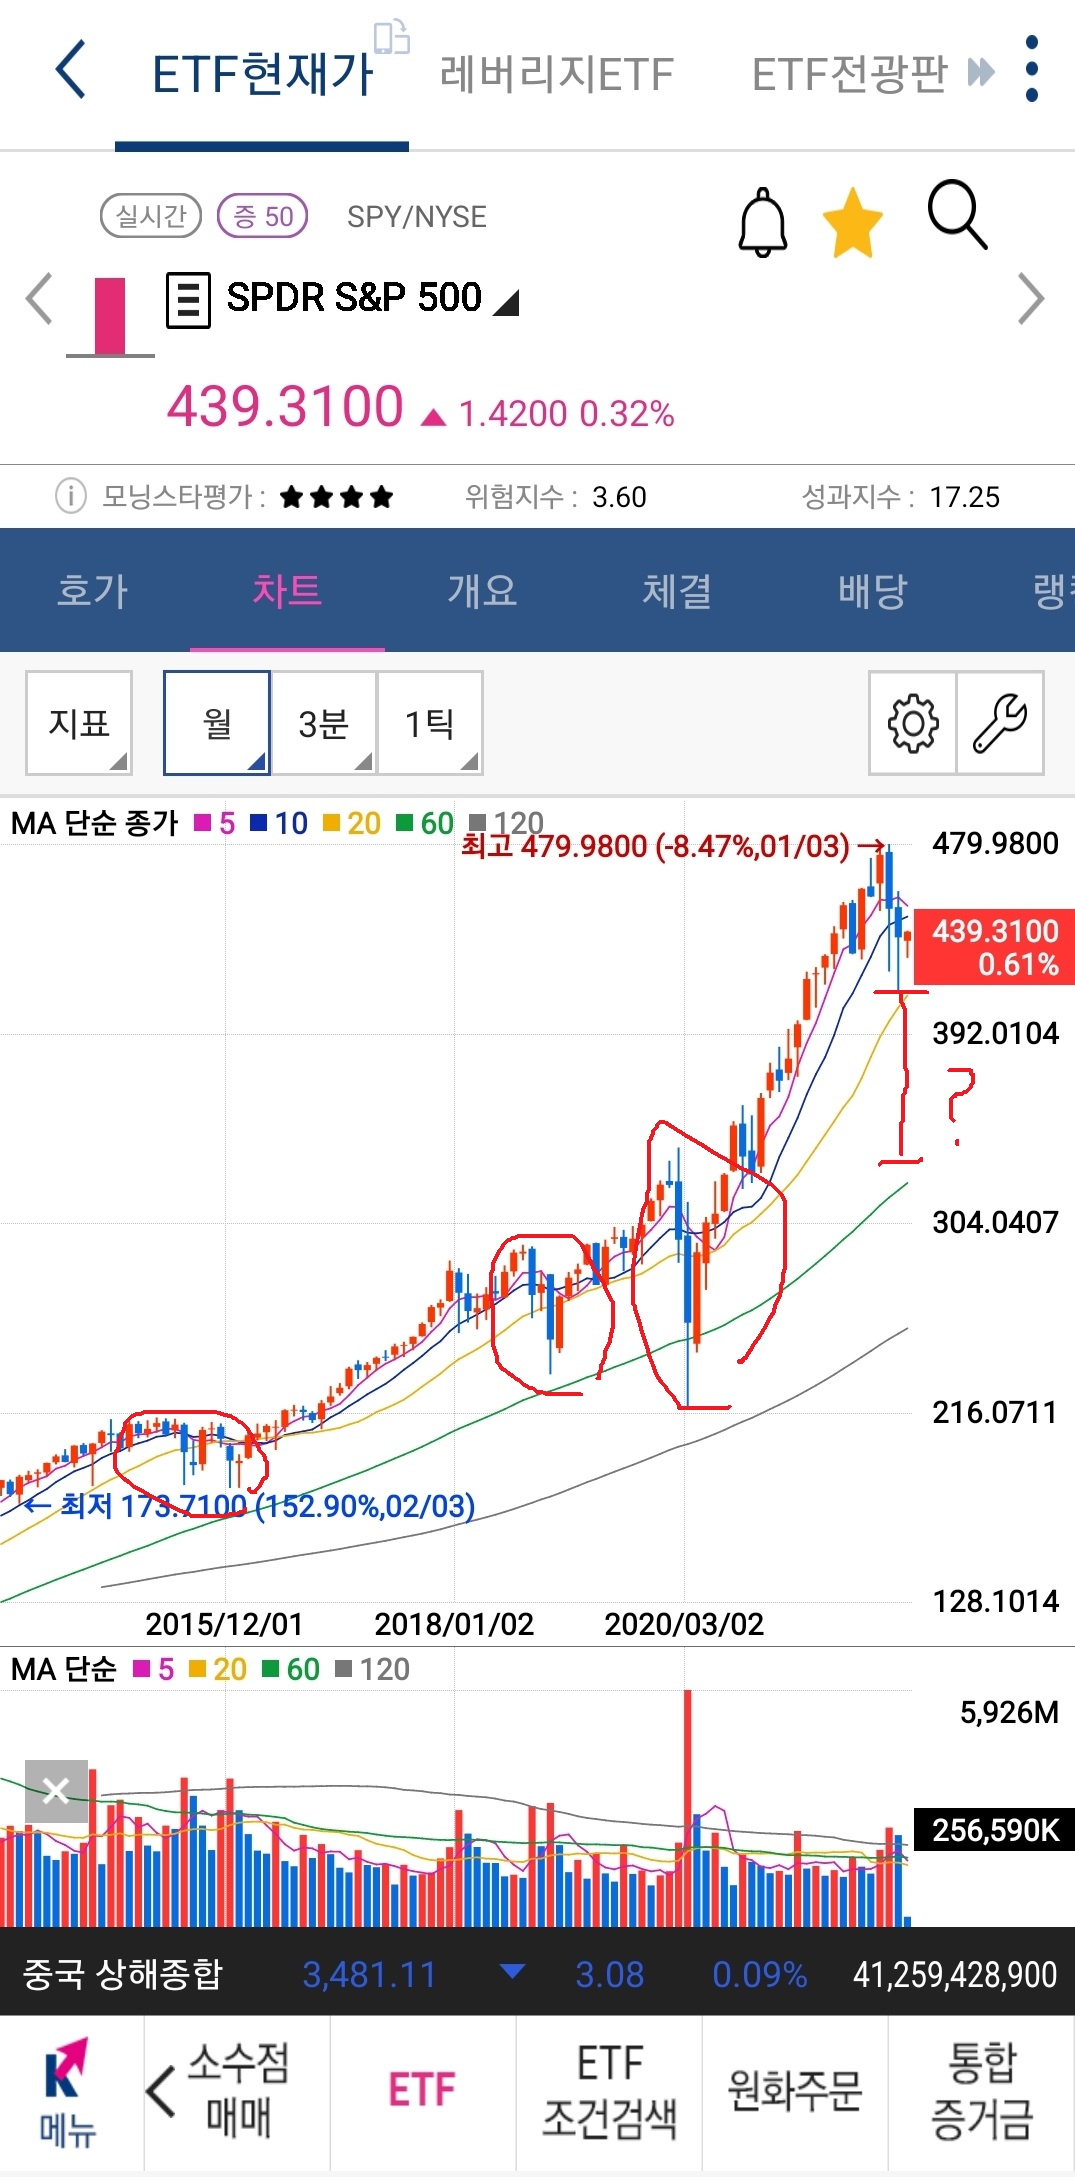Image resolution: width=1075 pixels, height=2177 pixels.
Task: Open chart settings gear icon
Action: (x=913, y=723)
